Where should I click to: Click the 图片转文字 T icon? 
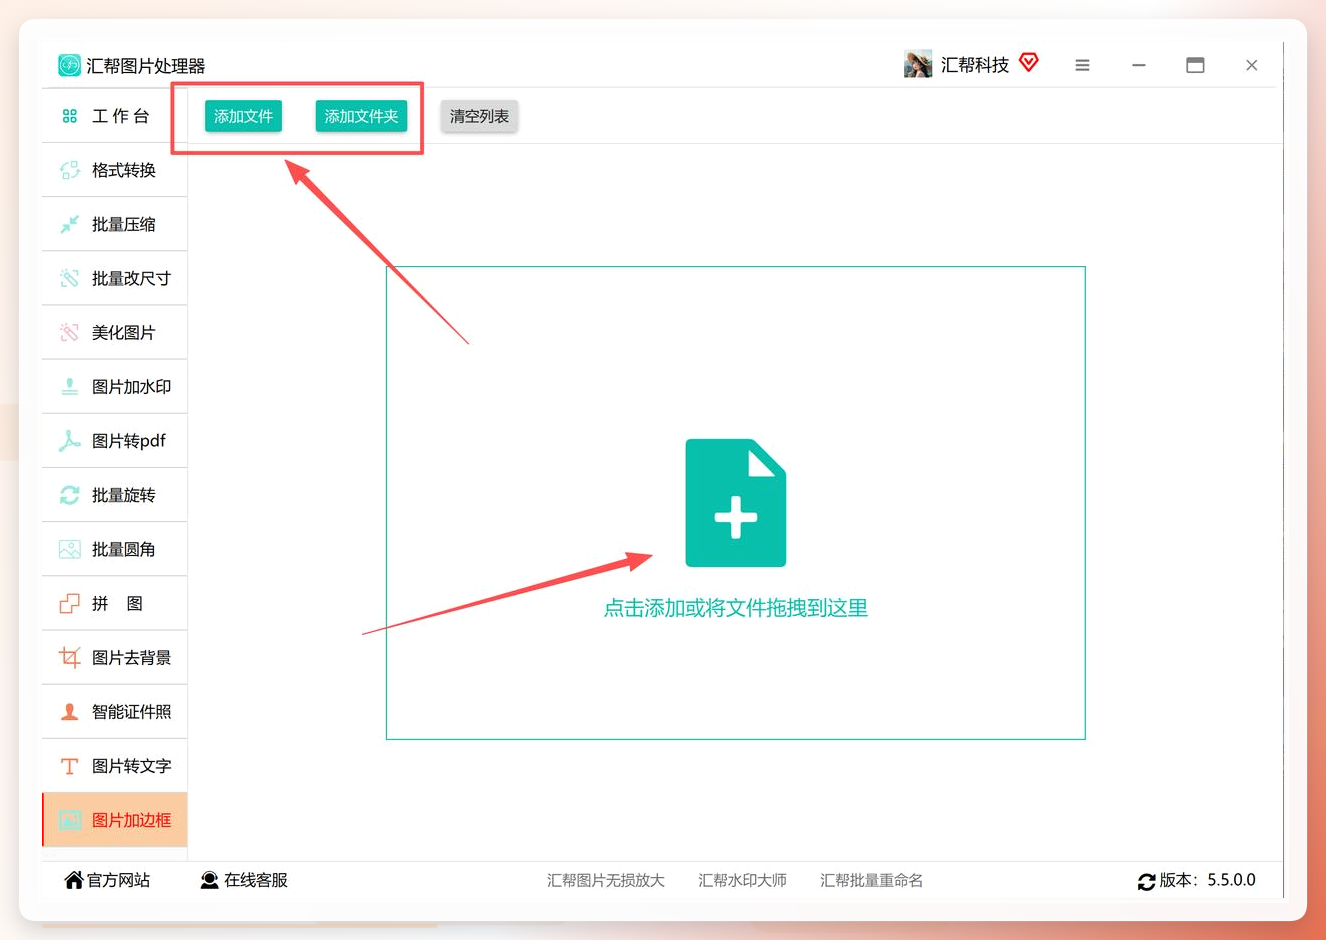(69, 766)
